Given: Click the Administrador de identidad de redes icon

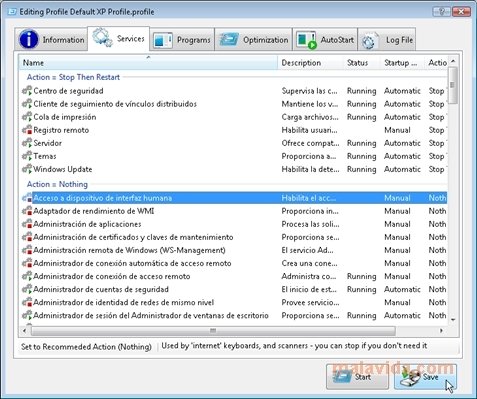Looking at the screenshot, I should coord(27,302).
